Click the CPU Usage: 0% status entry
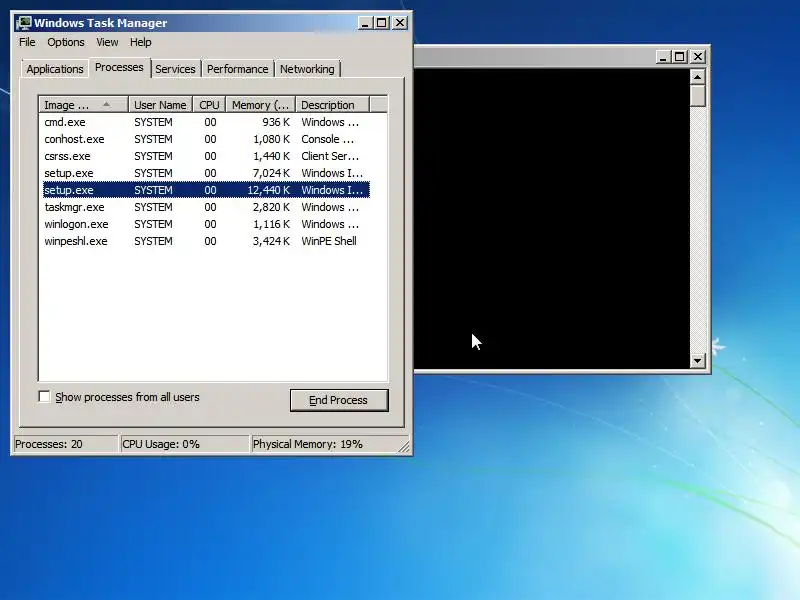The image size is (800, 600). click(184, 444)
